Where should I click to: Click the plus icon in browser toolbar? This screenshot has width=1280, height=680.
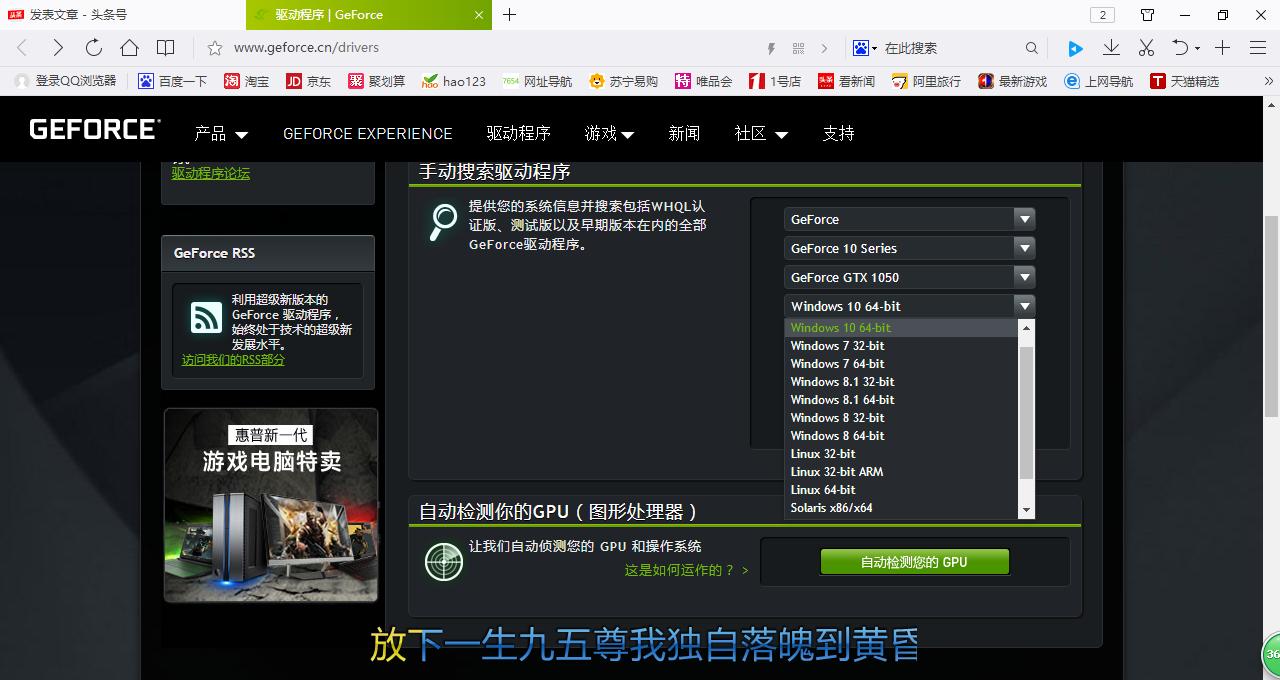point(1222,48)
